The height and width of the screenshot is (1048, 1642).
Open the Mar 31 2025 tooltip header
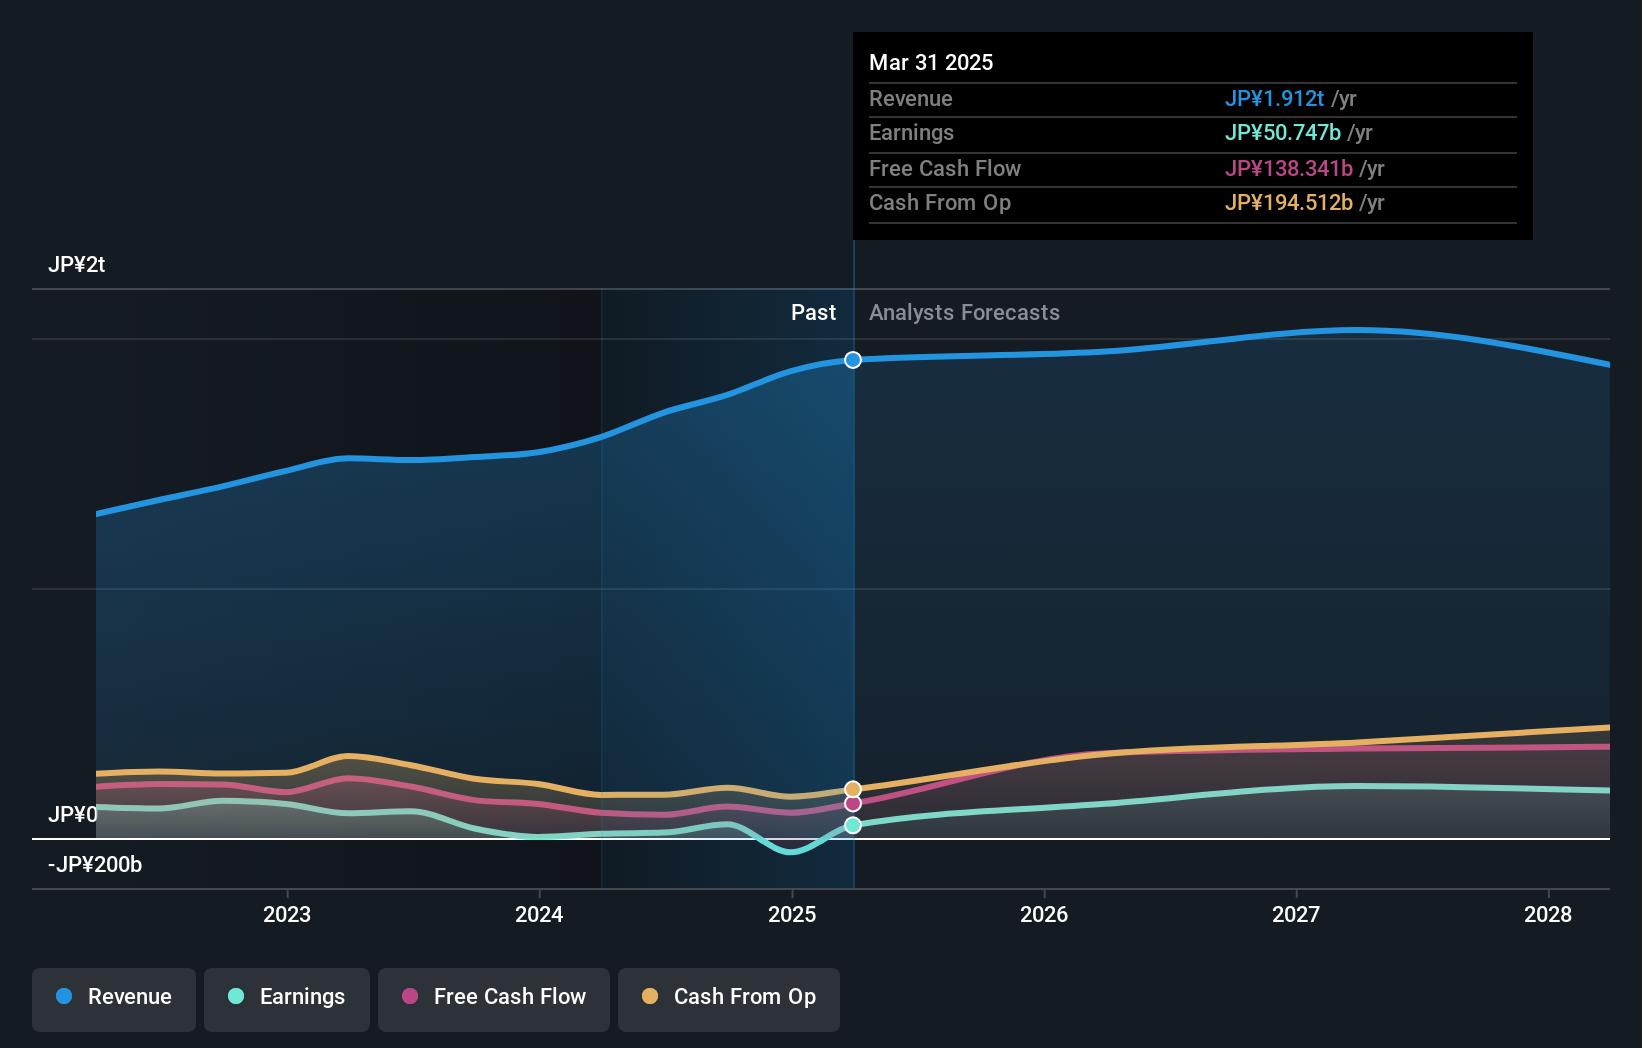click(x=931, y=62)
